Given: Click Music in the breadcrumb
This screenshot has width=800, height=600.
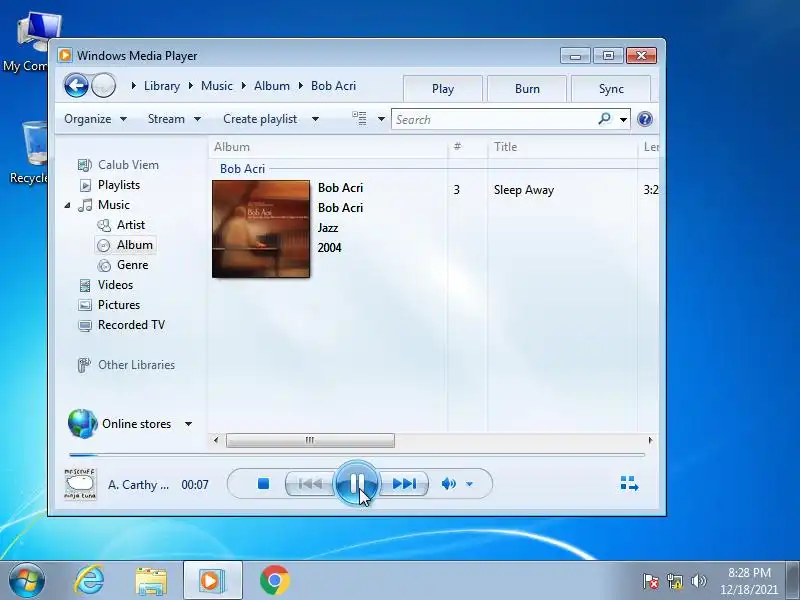Looking at the screenshot, I should pos(216,86).
